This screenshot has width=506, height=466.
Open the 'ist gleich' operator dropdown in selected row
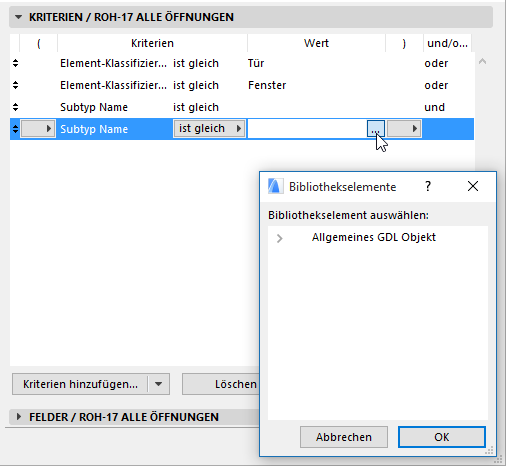tap(210, 129)
